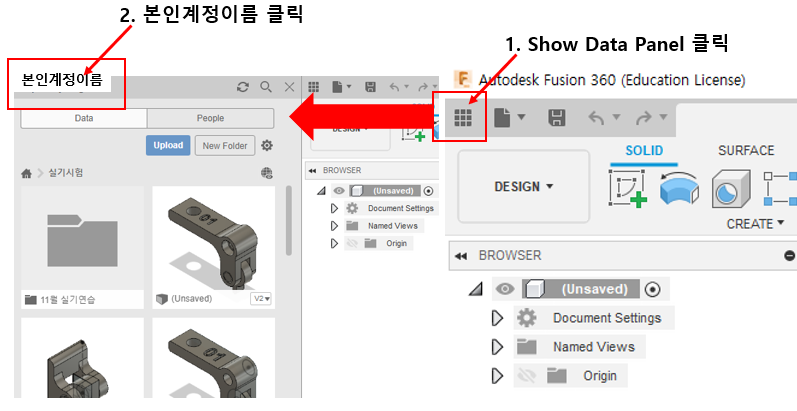The height and width of the screenshot is (411, 797).
Task: Click Redo arrow in enlarged toolbar
Action: tap(643, 118)
